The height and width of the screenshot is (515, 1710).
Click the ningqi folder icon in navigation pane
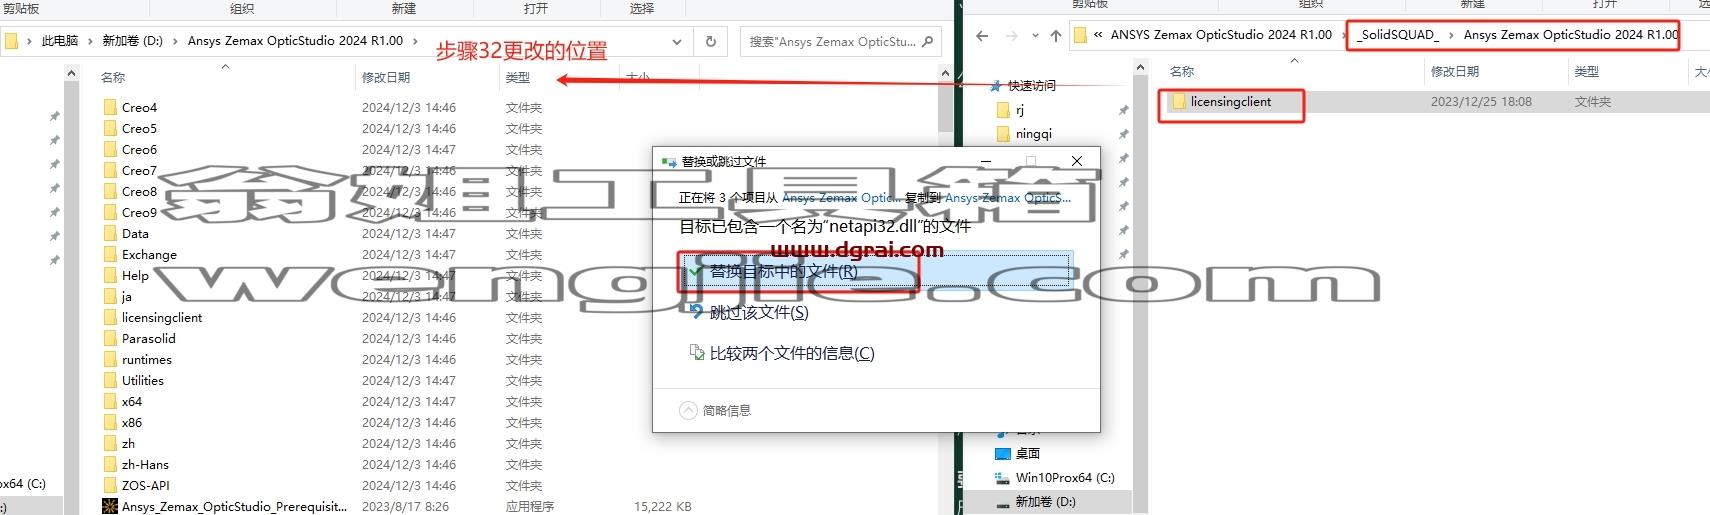coord(1004,134)
